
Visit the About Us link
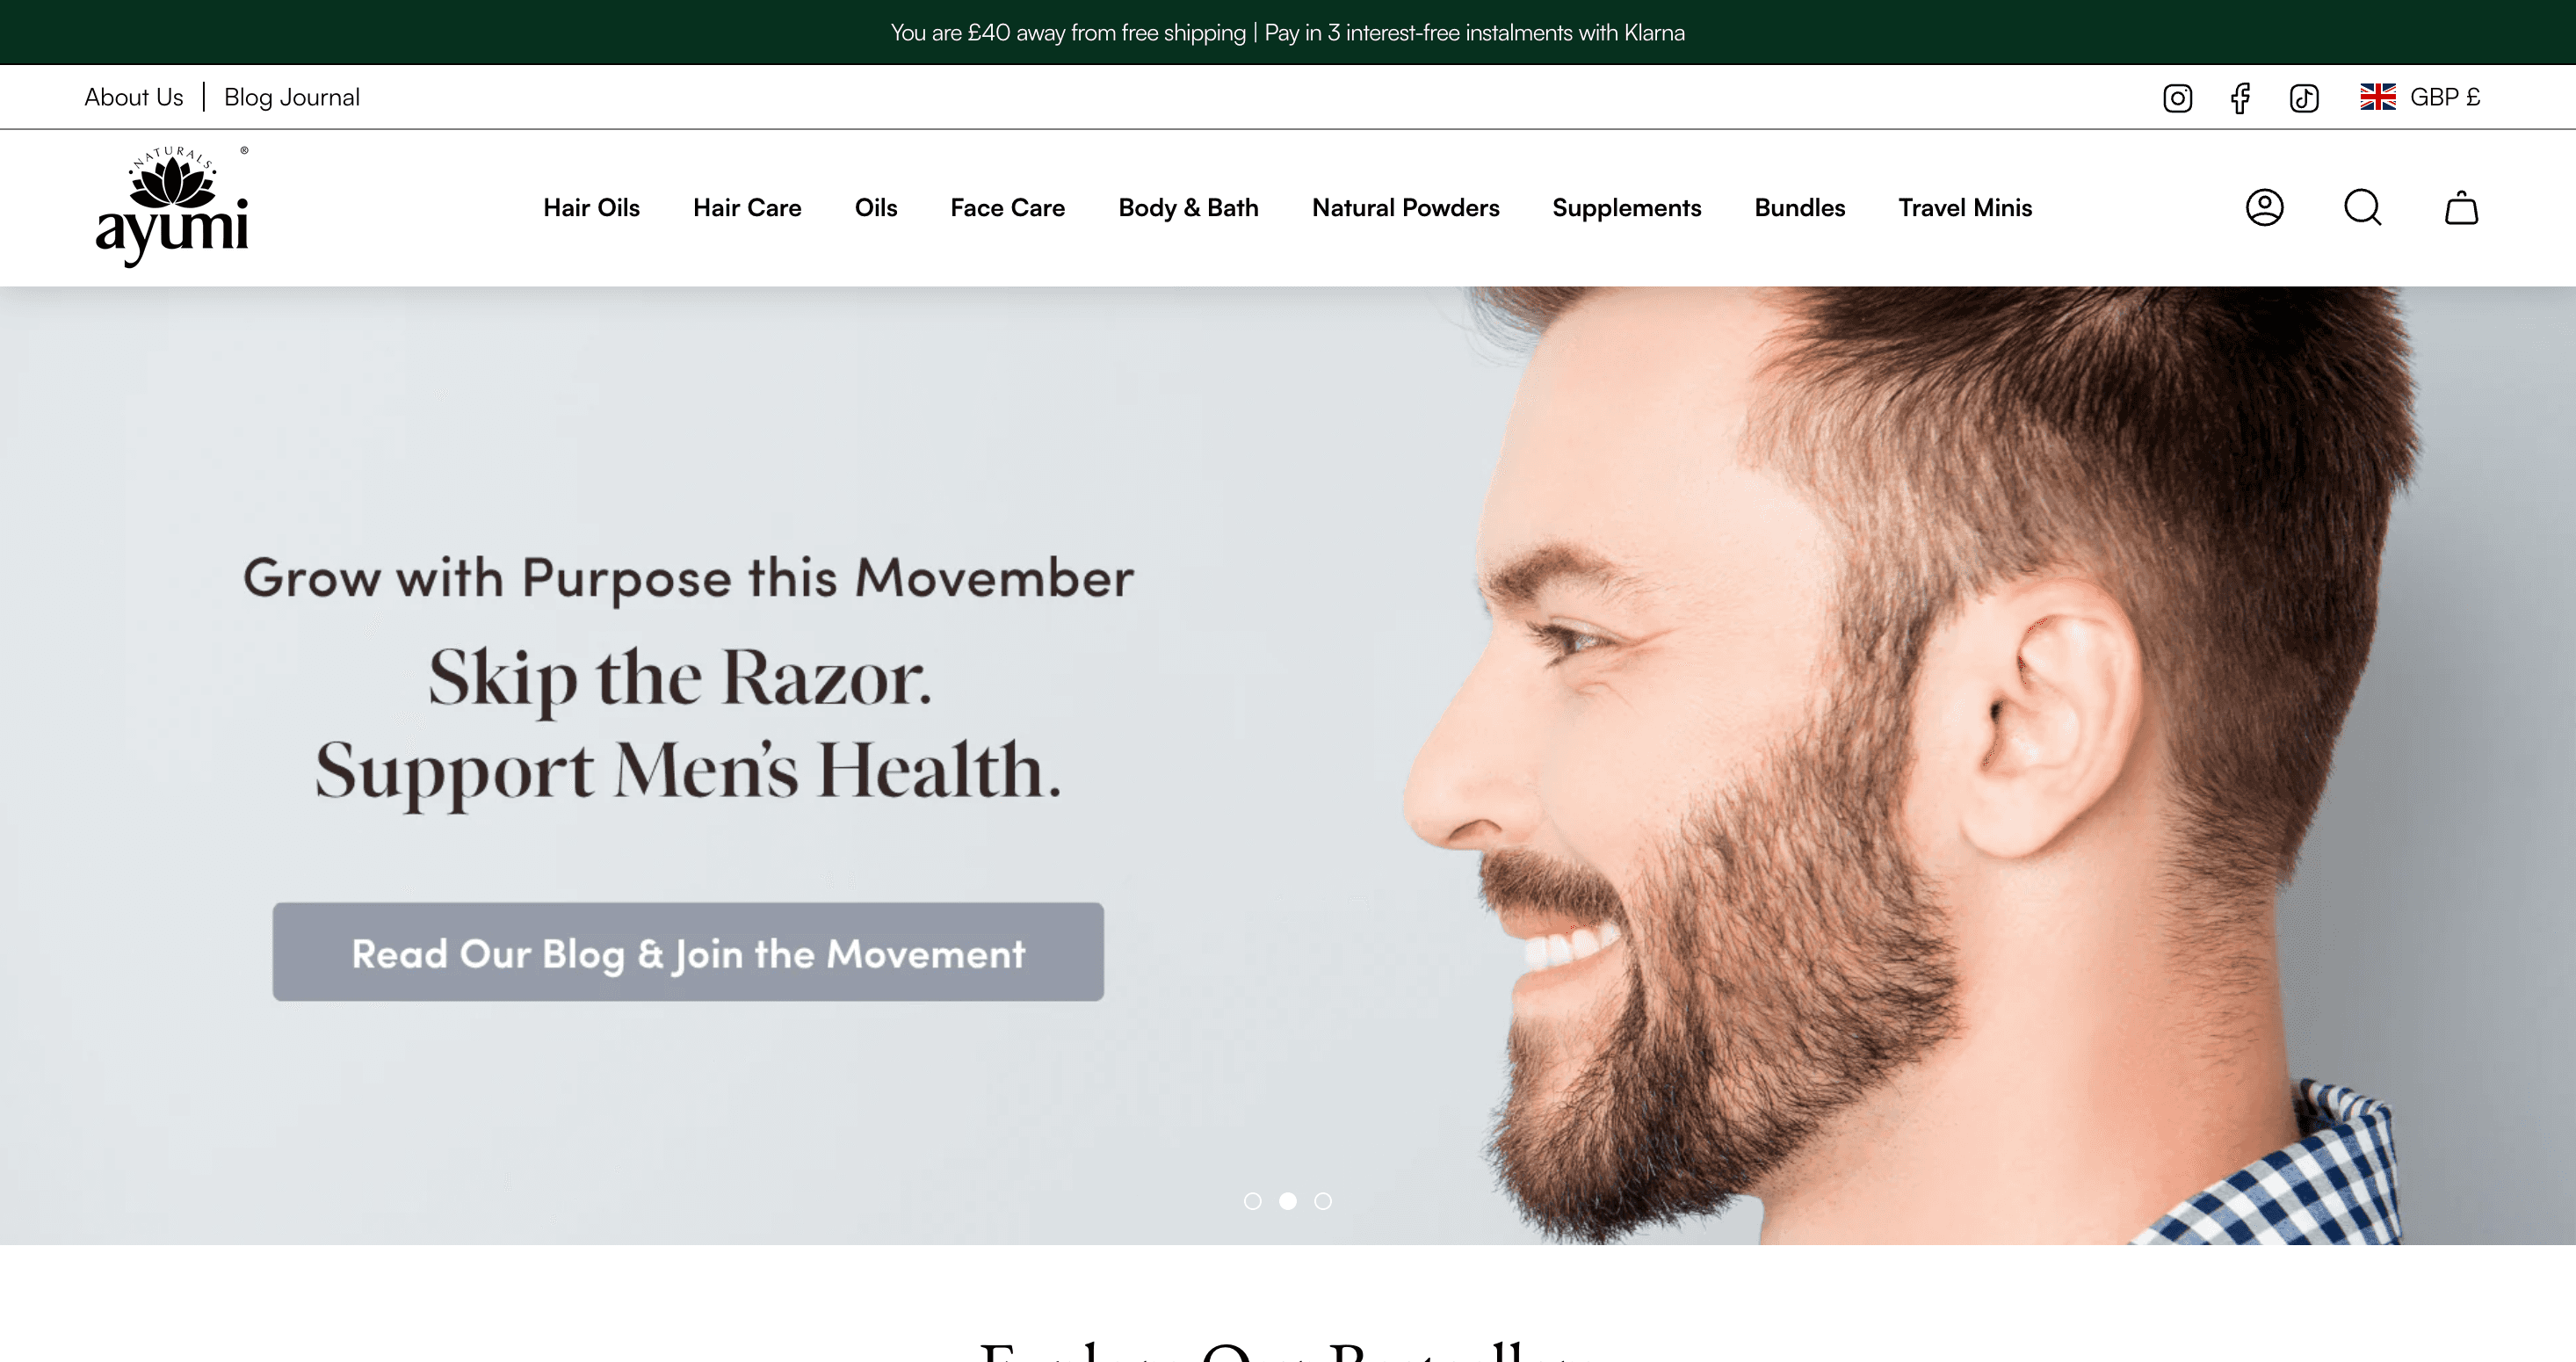(134, 97)
